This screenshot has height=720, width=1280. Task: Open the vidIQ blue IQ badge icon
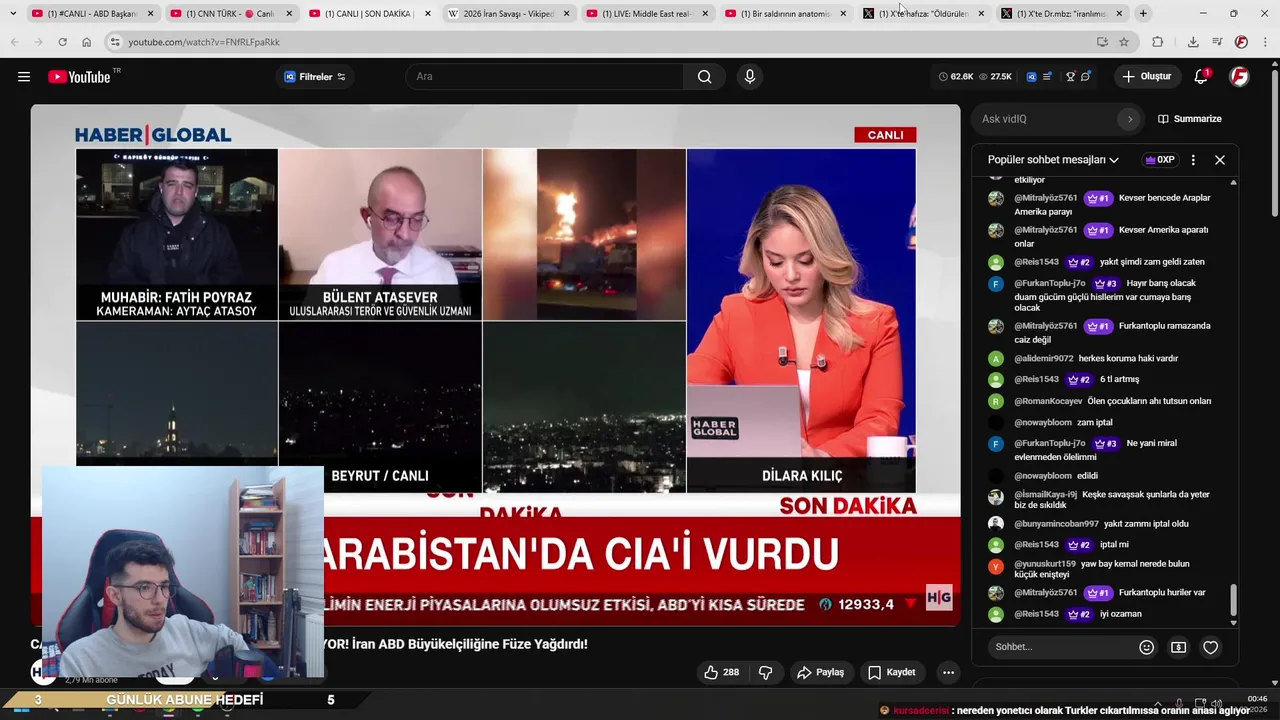coord(1031,77)
